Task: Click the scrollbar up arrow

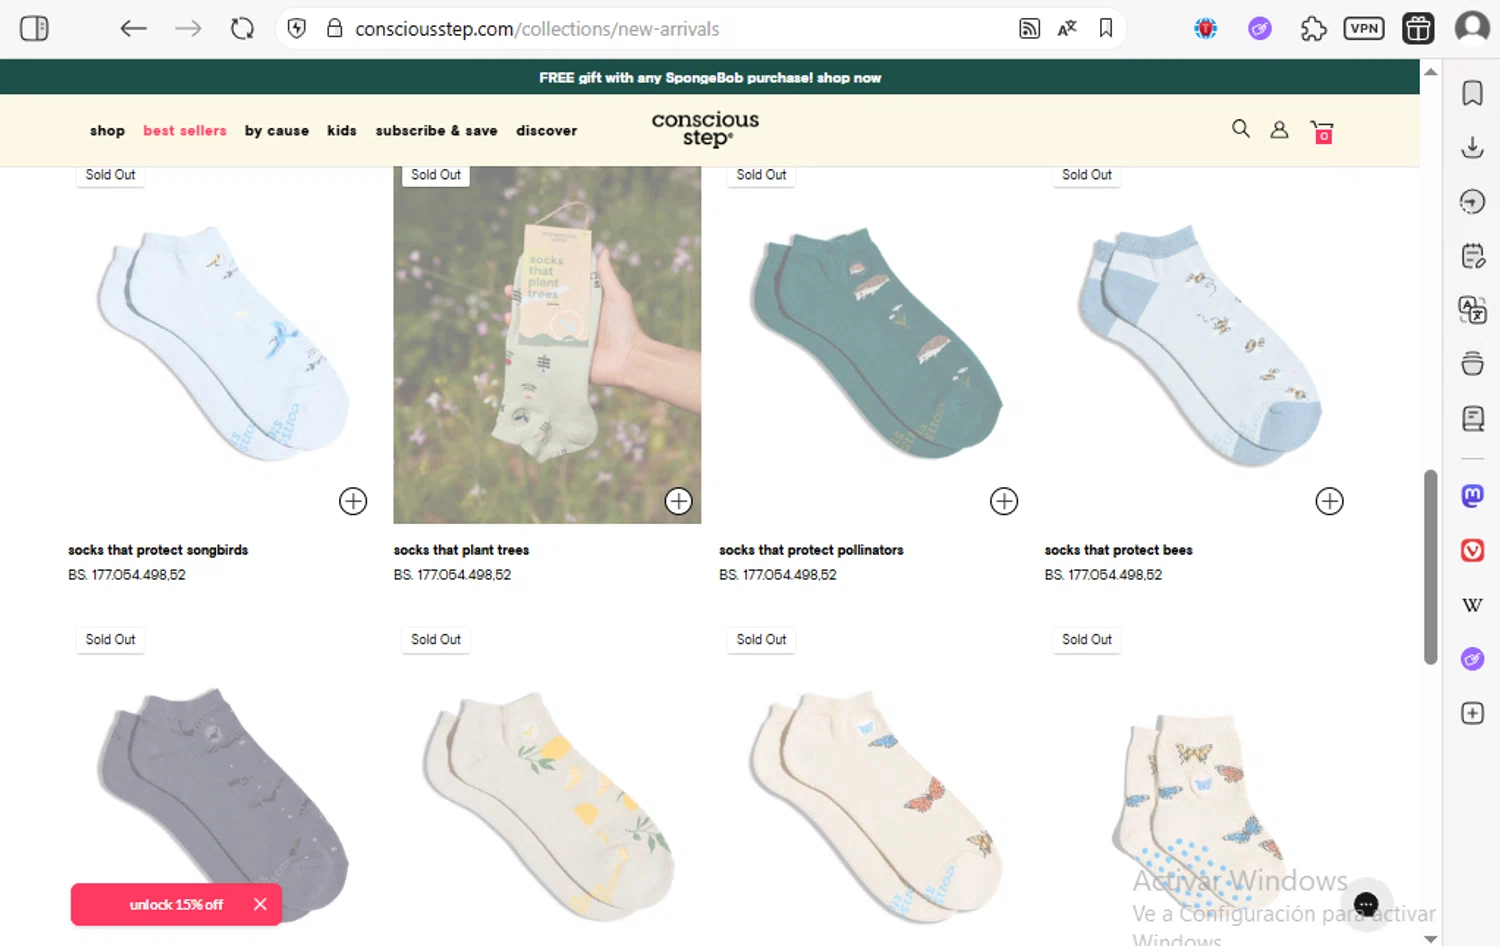Action: point(1430,72)
